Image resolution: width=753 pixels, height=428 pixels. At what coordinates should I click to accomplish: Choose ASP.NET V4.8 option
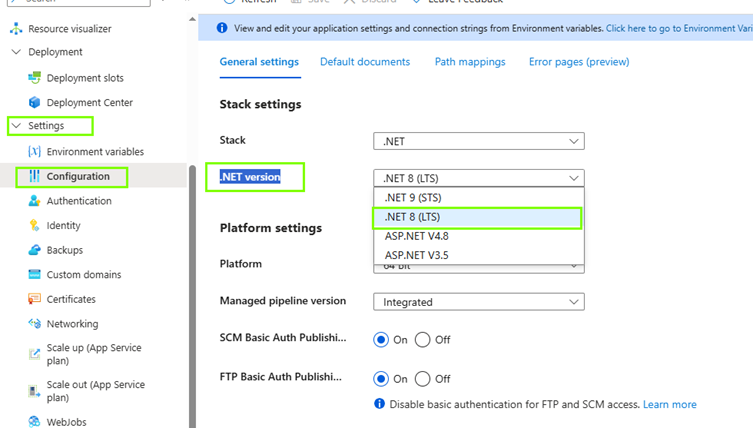pyautogui.click(x=479, y=236)
